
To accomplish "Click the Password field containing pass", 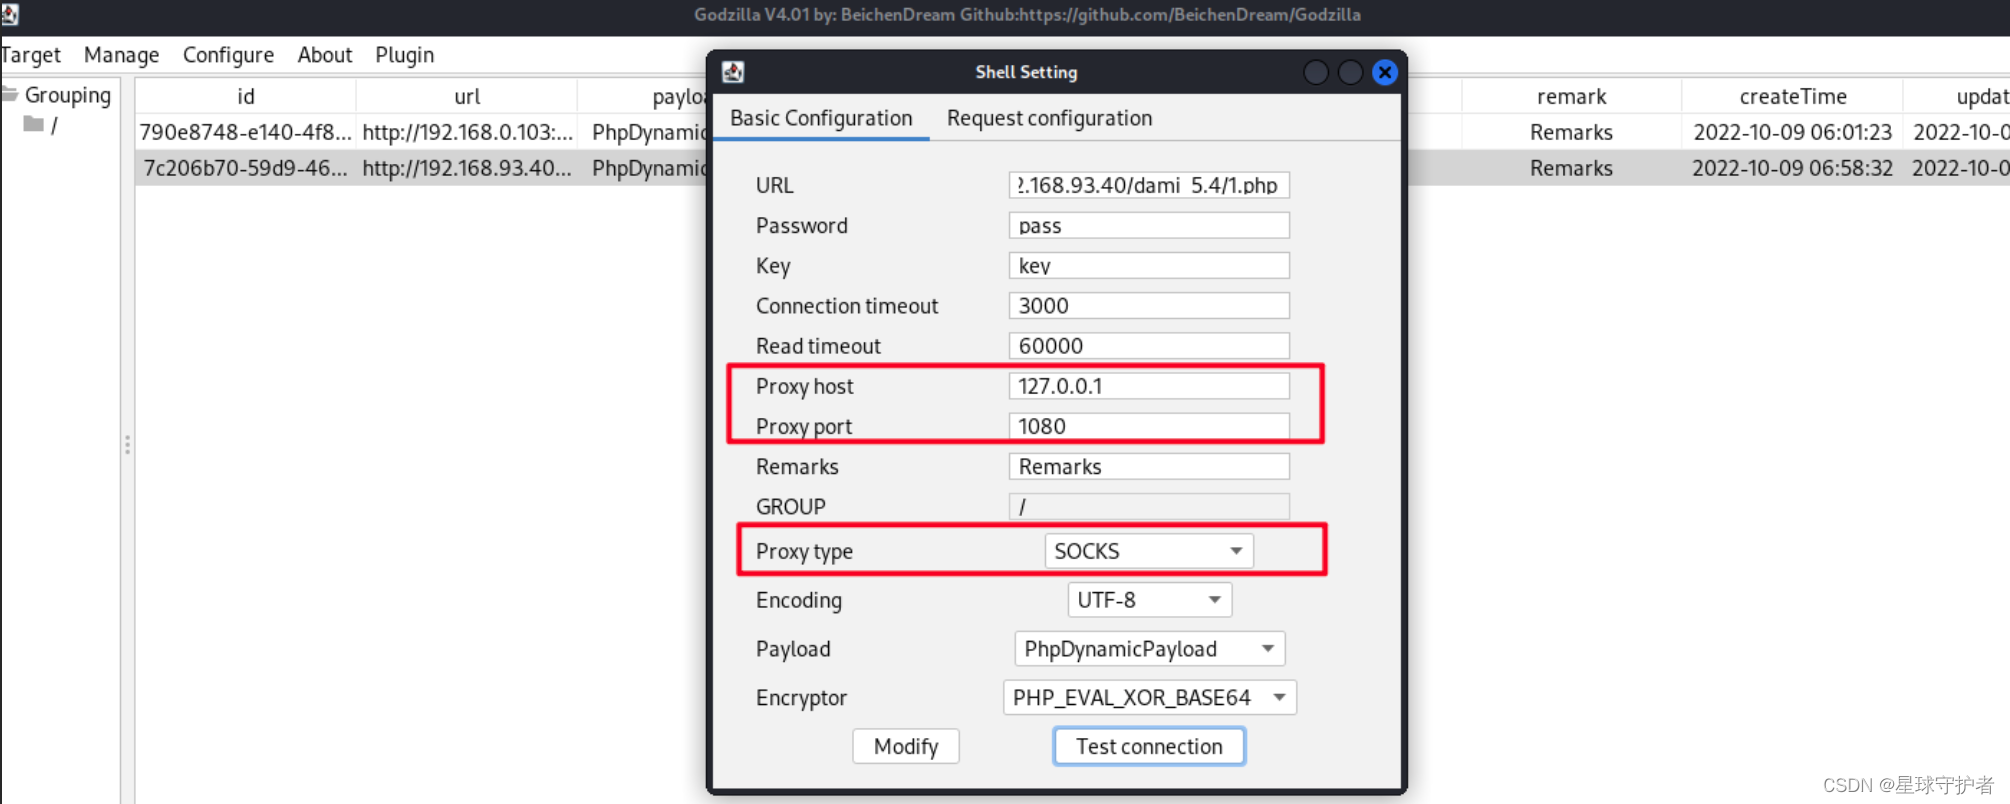I will pos(1149,225).
